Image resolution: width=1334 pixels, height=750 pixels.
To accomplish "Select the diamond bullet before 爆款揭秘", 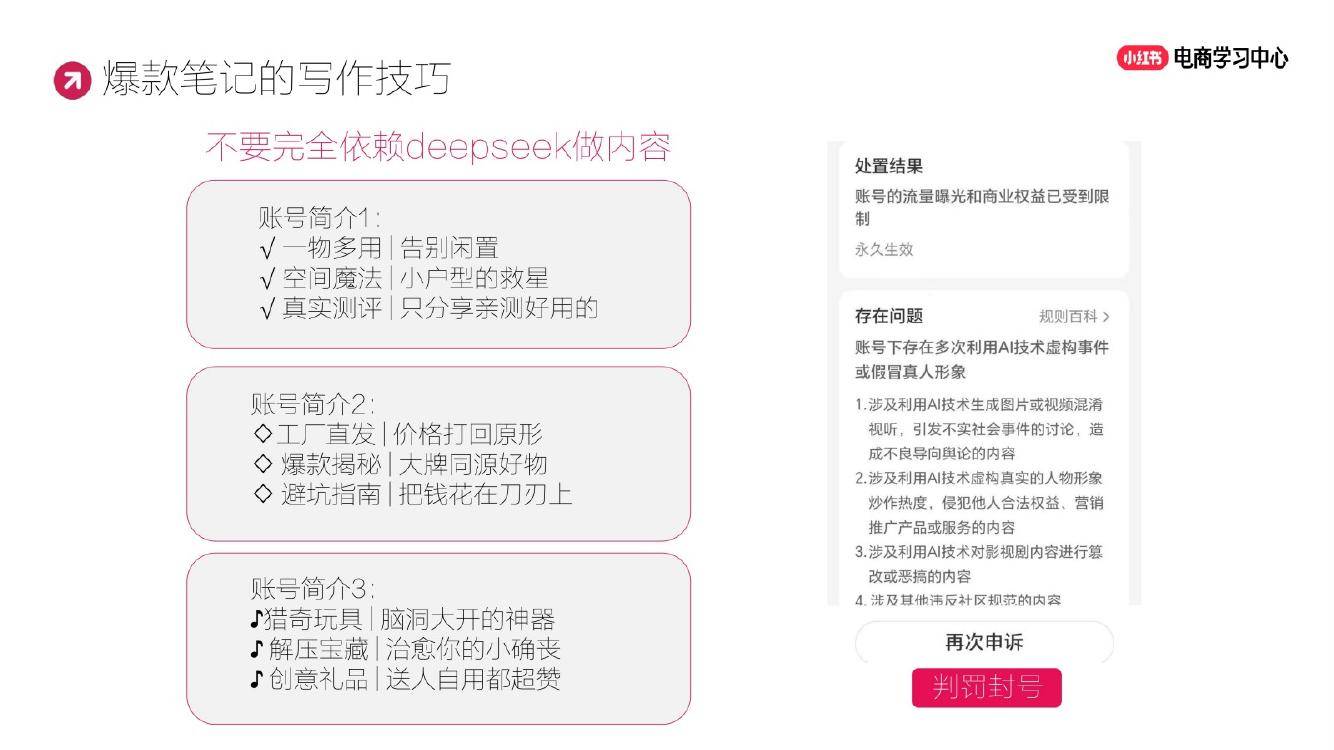I will (263, 463).
